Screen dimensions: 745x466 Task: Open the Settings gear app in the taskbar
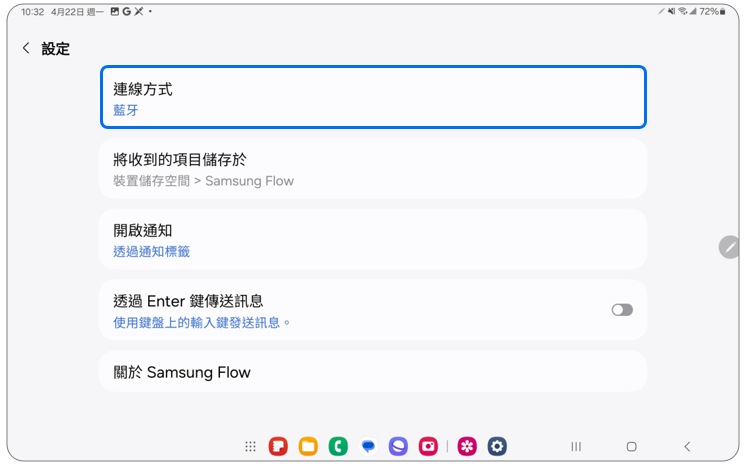tap(497, 446)
